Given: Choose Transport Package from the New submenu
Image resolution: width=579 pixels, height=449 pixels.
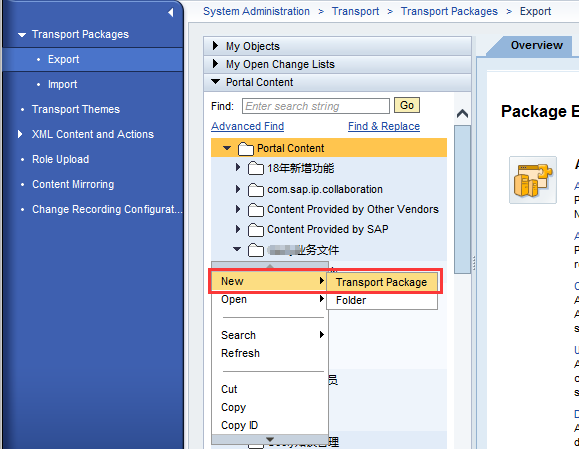Looking at the screenshot, I should (382, 282).
